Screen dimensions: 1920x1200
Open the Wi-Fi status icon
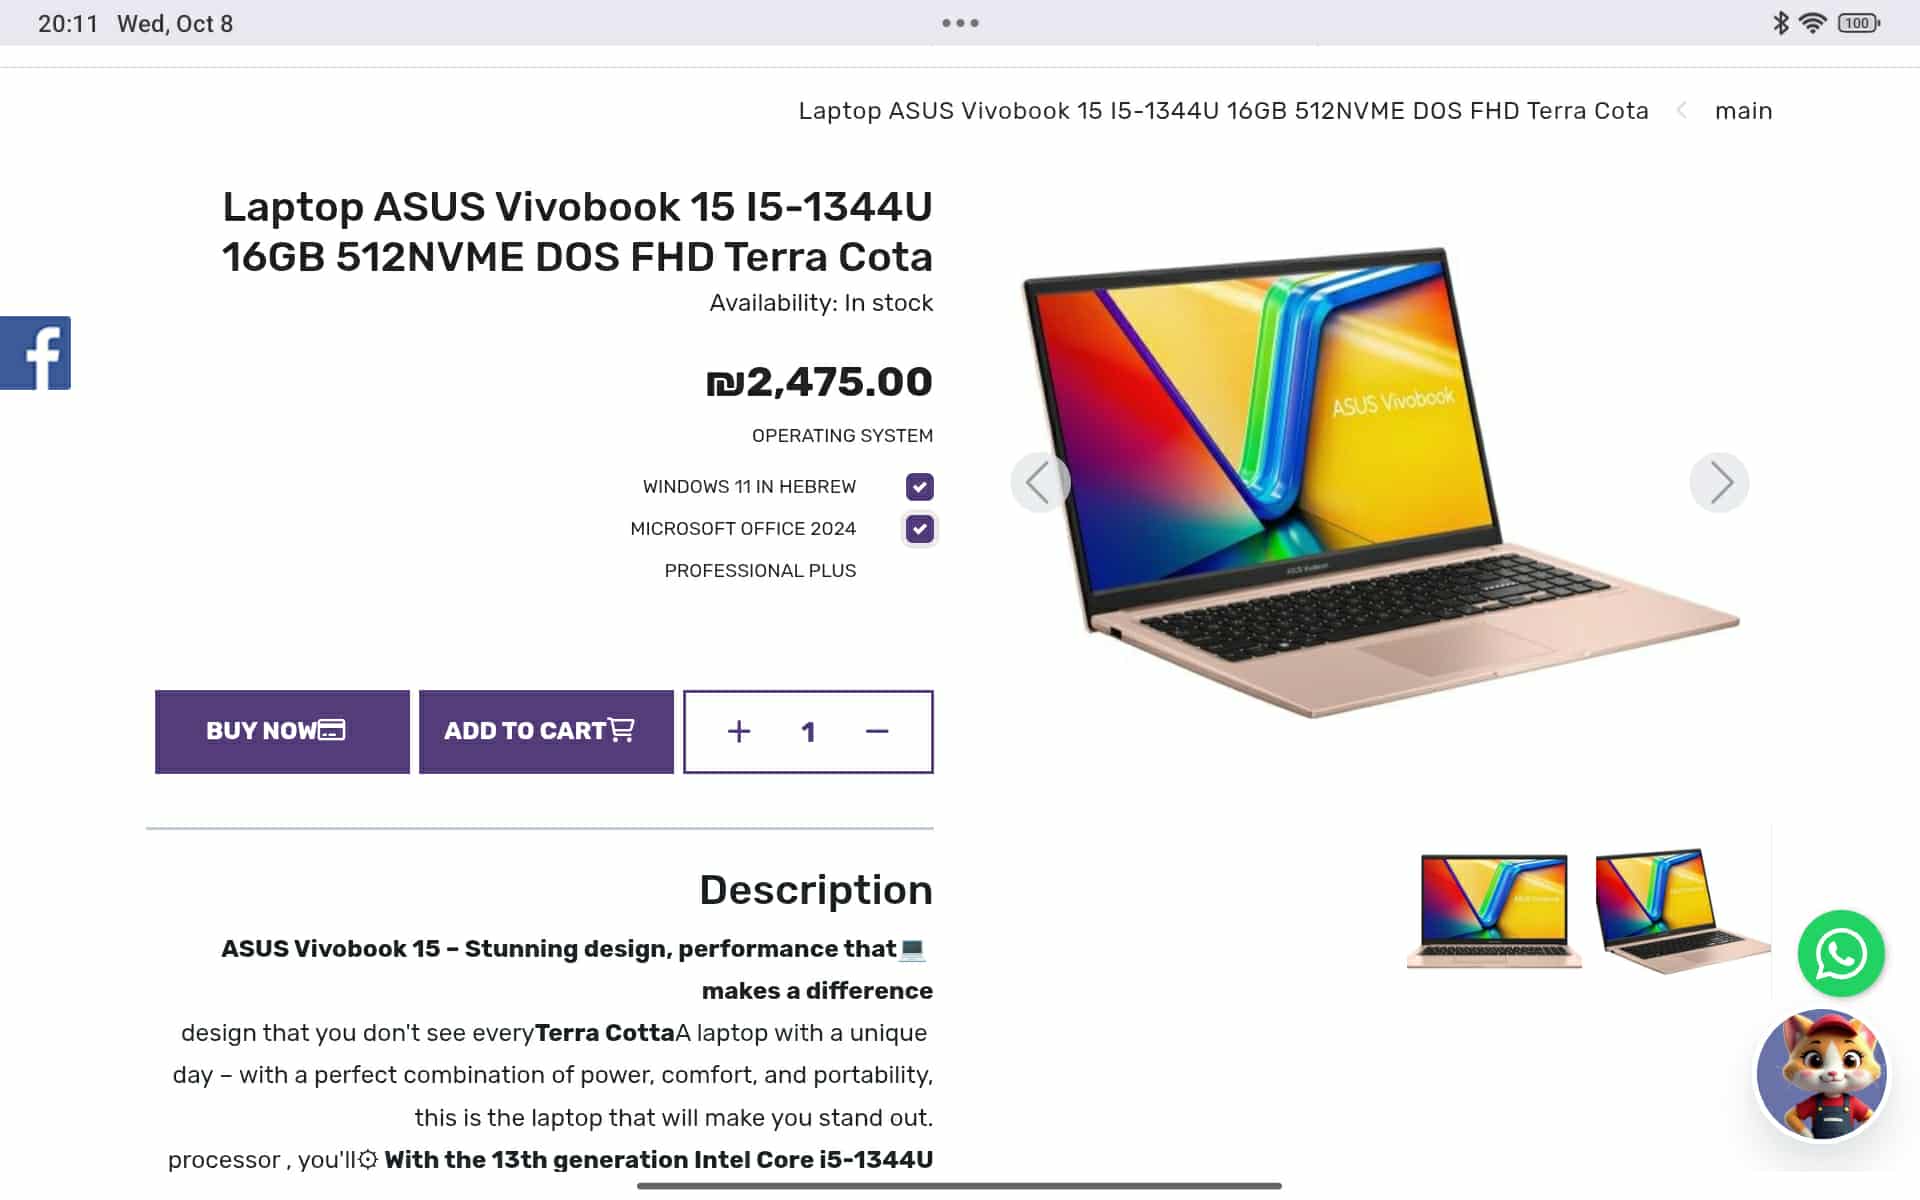point(1813,23)
